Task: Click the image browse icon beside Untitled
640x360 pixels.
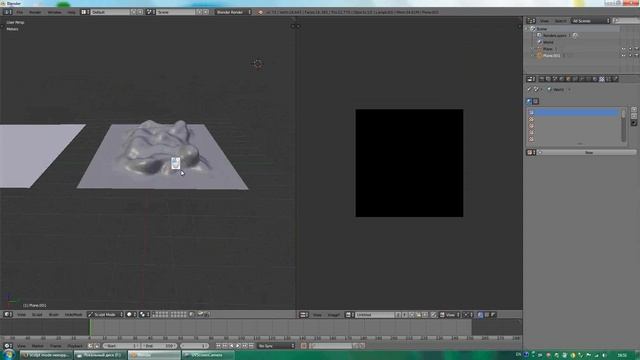Action: tap(349, 315)
